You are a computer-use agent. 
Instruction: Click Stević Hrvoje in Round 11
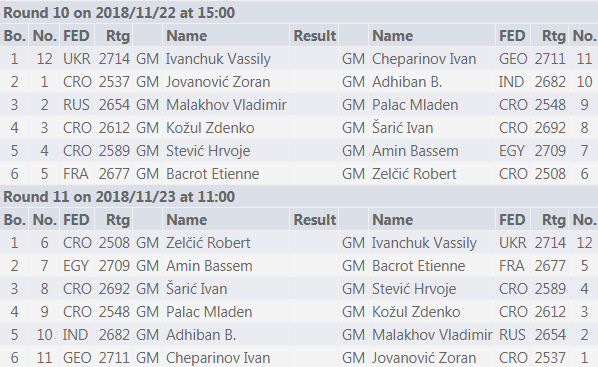pyautogui.click(x=414, y=289)
